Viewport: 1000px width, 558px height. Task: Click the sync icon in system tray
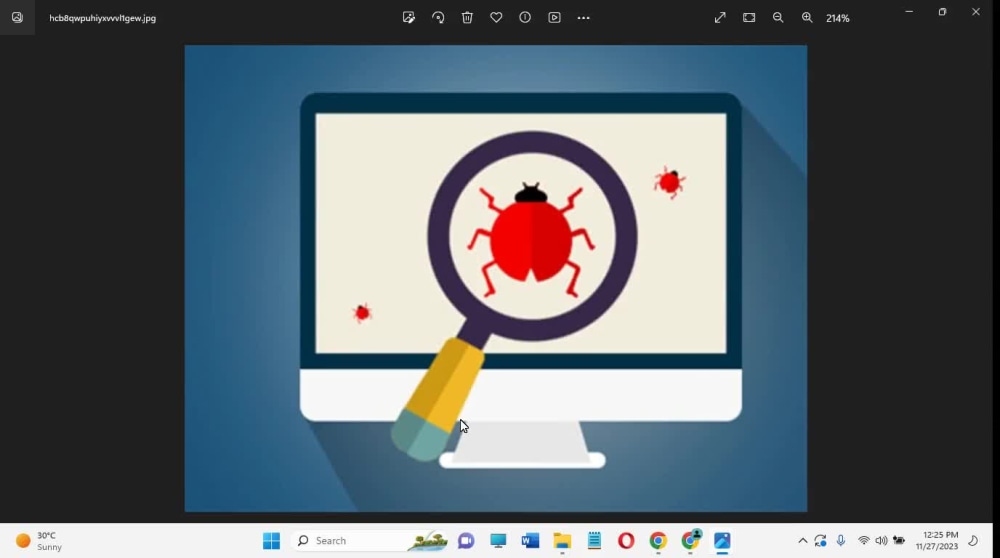click(820, 541)
